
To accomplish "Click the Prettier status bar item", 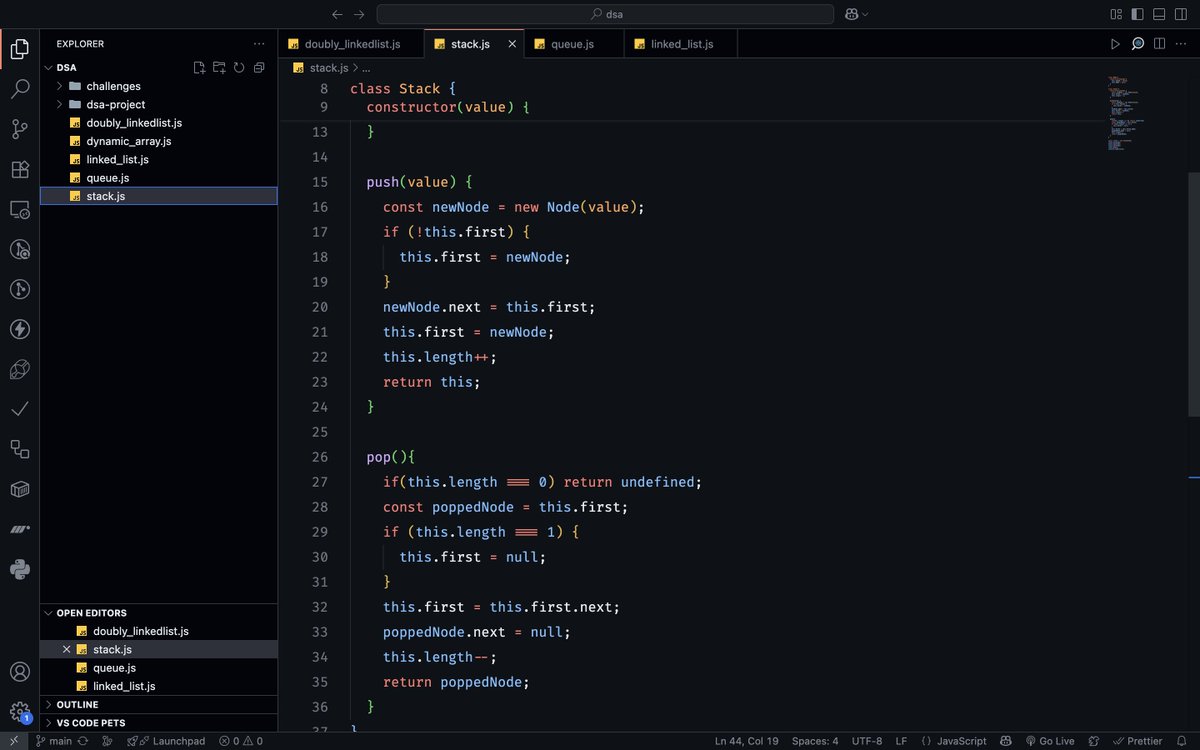I will coord(1138,741).
